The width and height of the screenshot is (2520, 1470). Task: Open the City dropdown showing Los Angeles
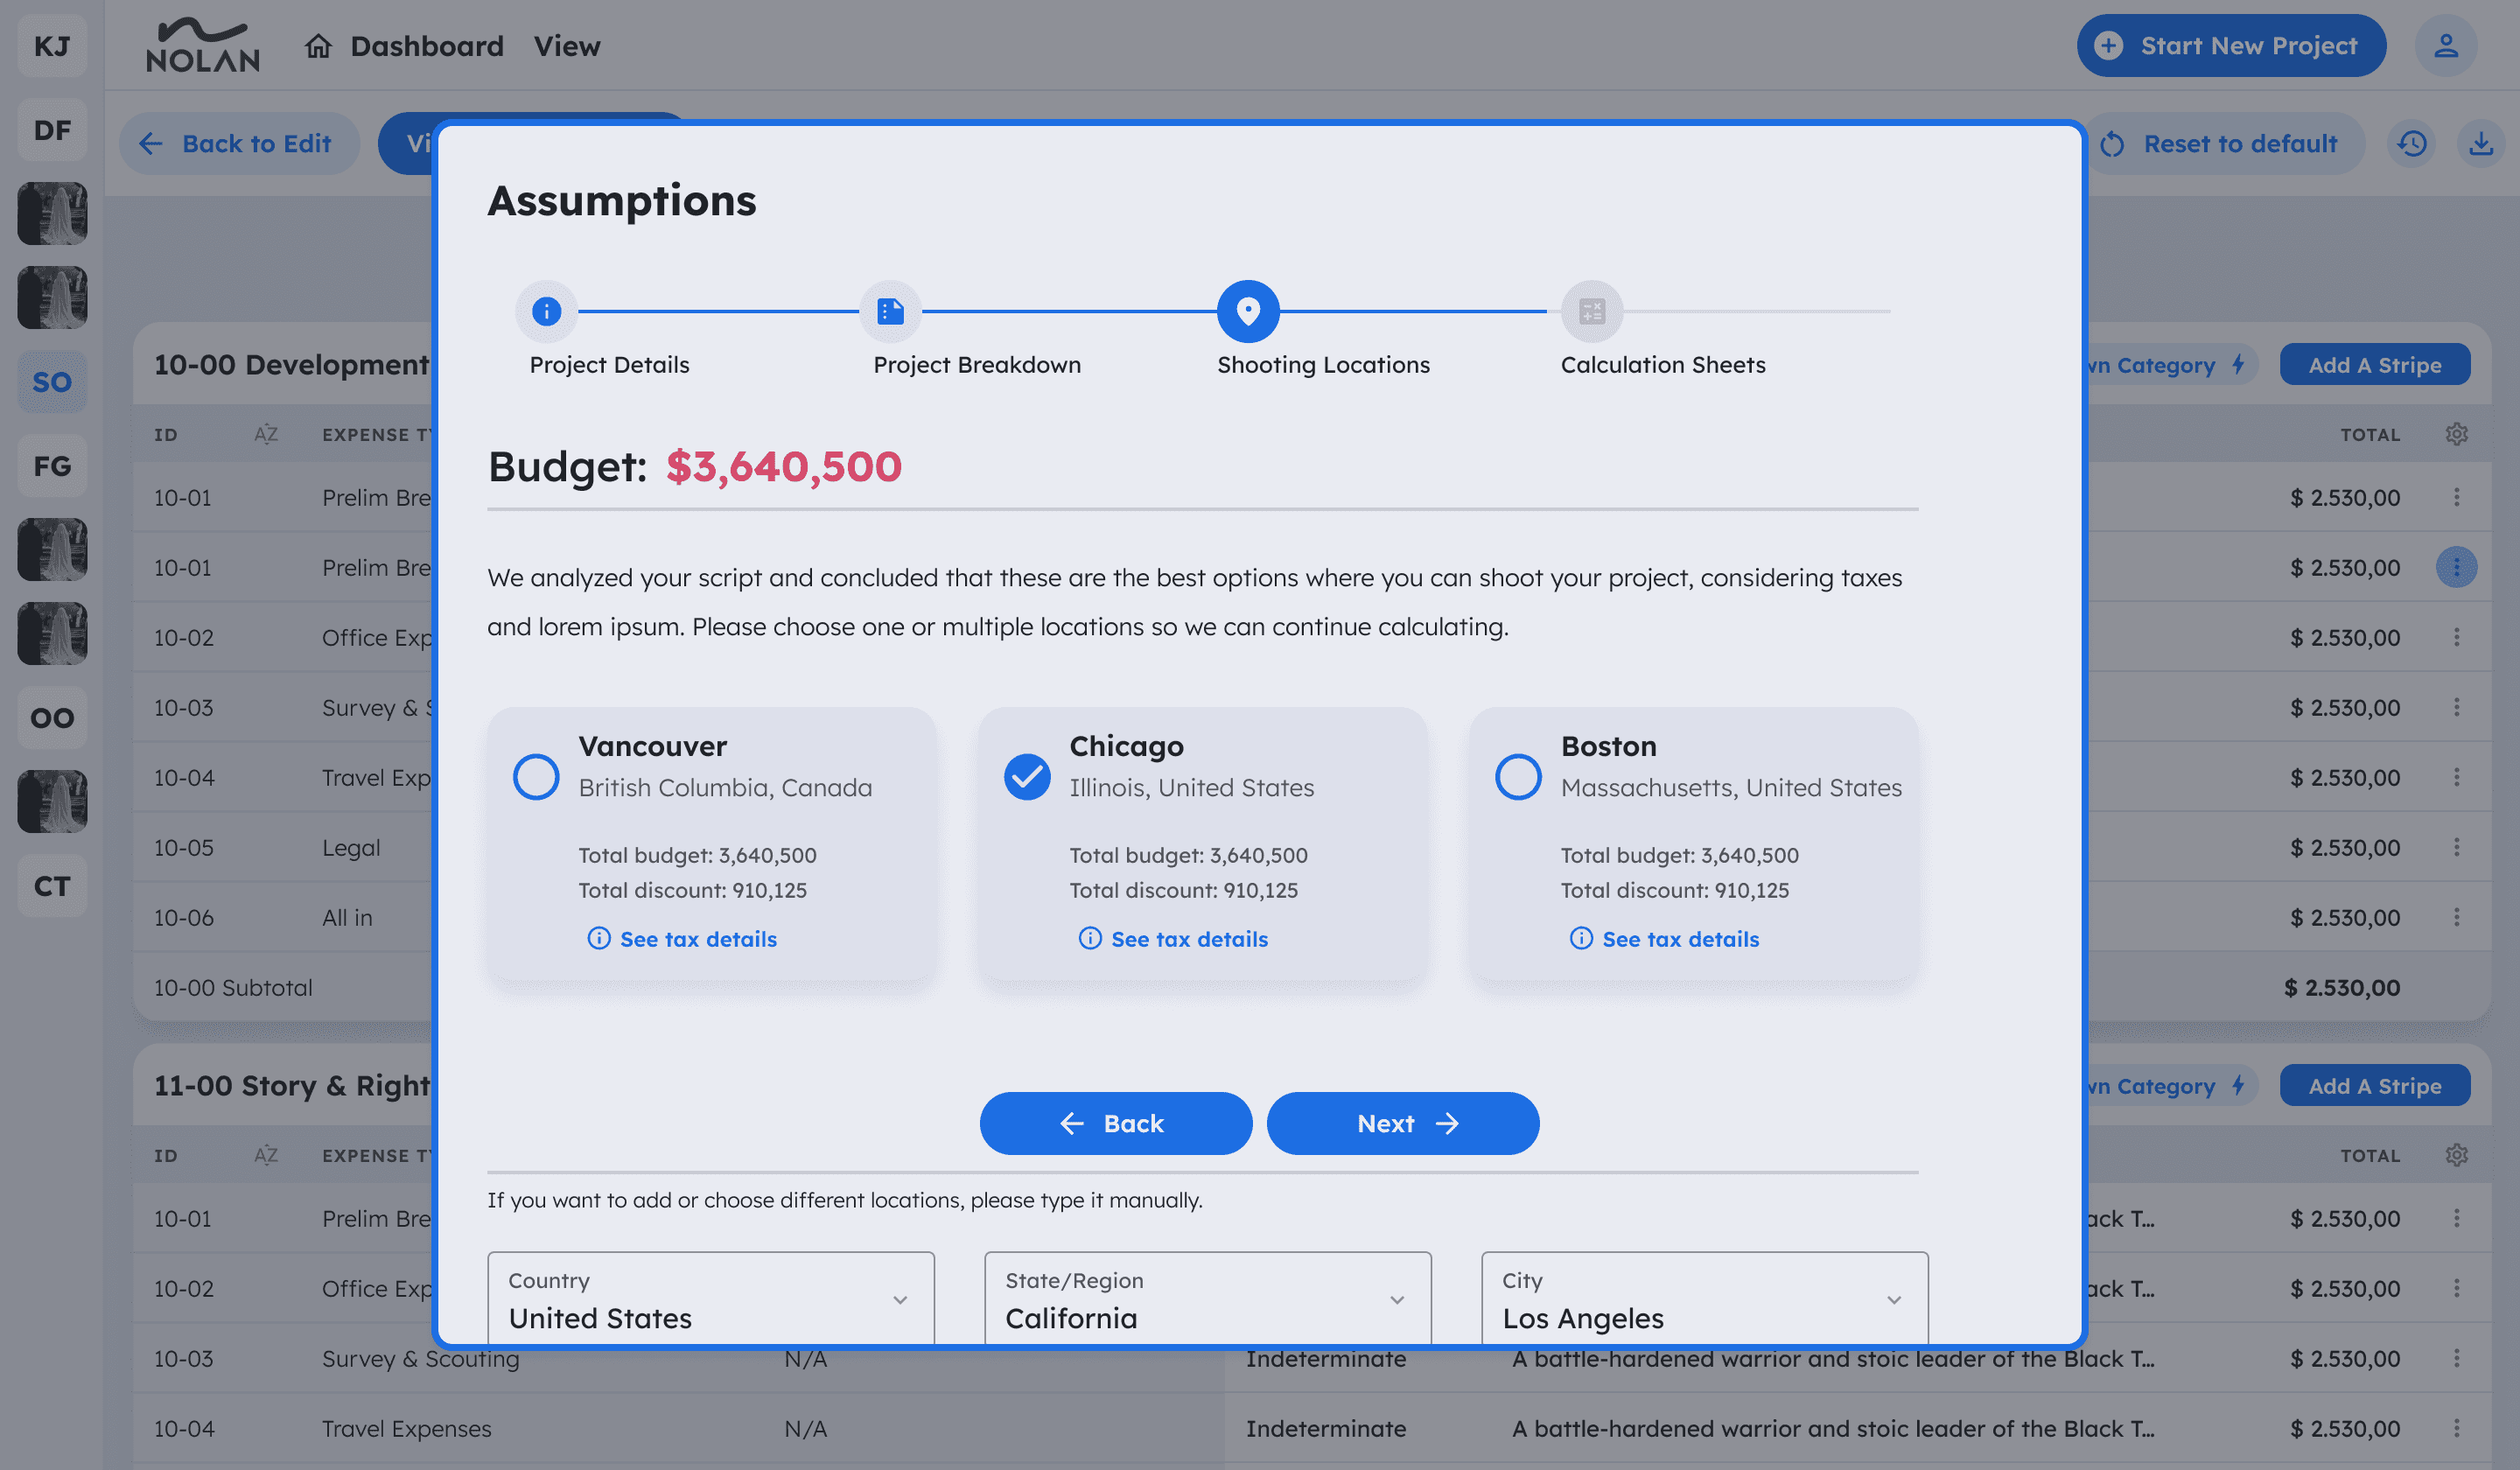click(x=1704, y=1300)
